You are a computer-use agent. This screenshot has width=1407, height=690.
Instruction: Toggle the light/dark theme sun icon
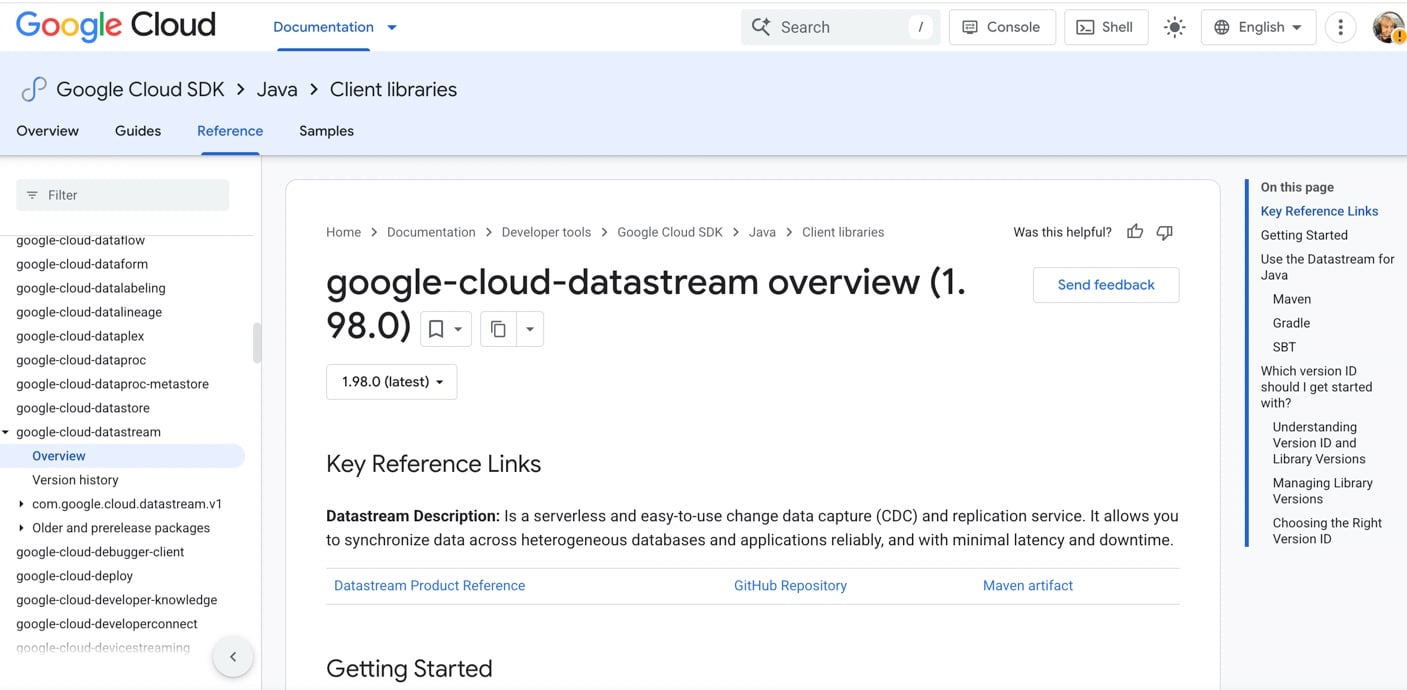pyautogui.click(x=1174, y=27)
